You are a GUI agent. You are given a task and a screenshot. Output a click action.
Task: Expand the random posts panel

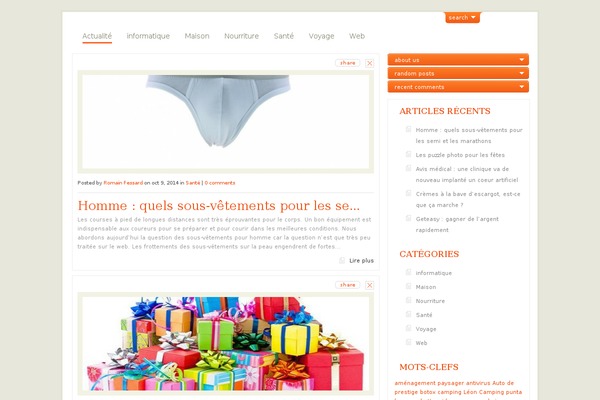click(458, 73)
